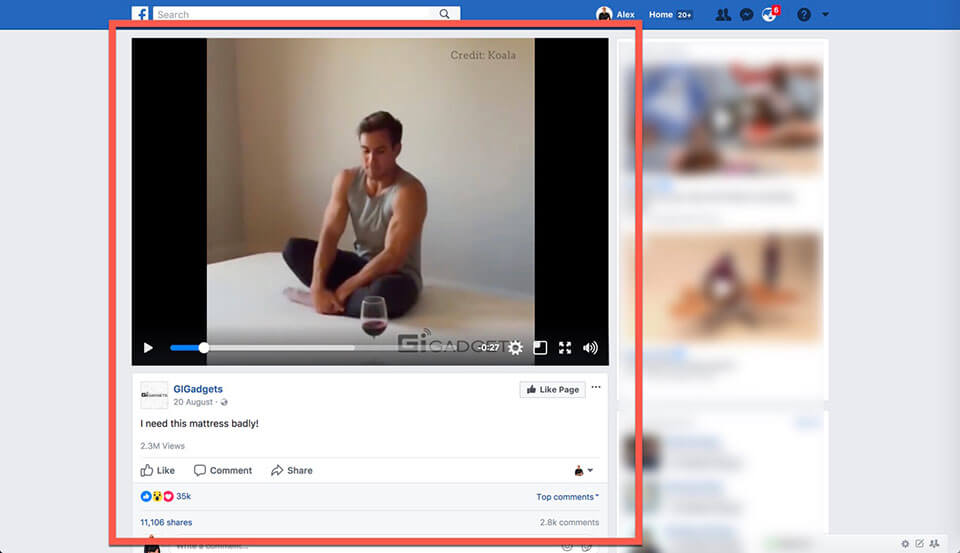Open the chat settings gear icon

pyautogui.click(x=905, y=543)
